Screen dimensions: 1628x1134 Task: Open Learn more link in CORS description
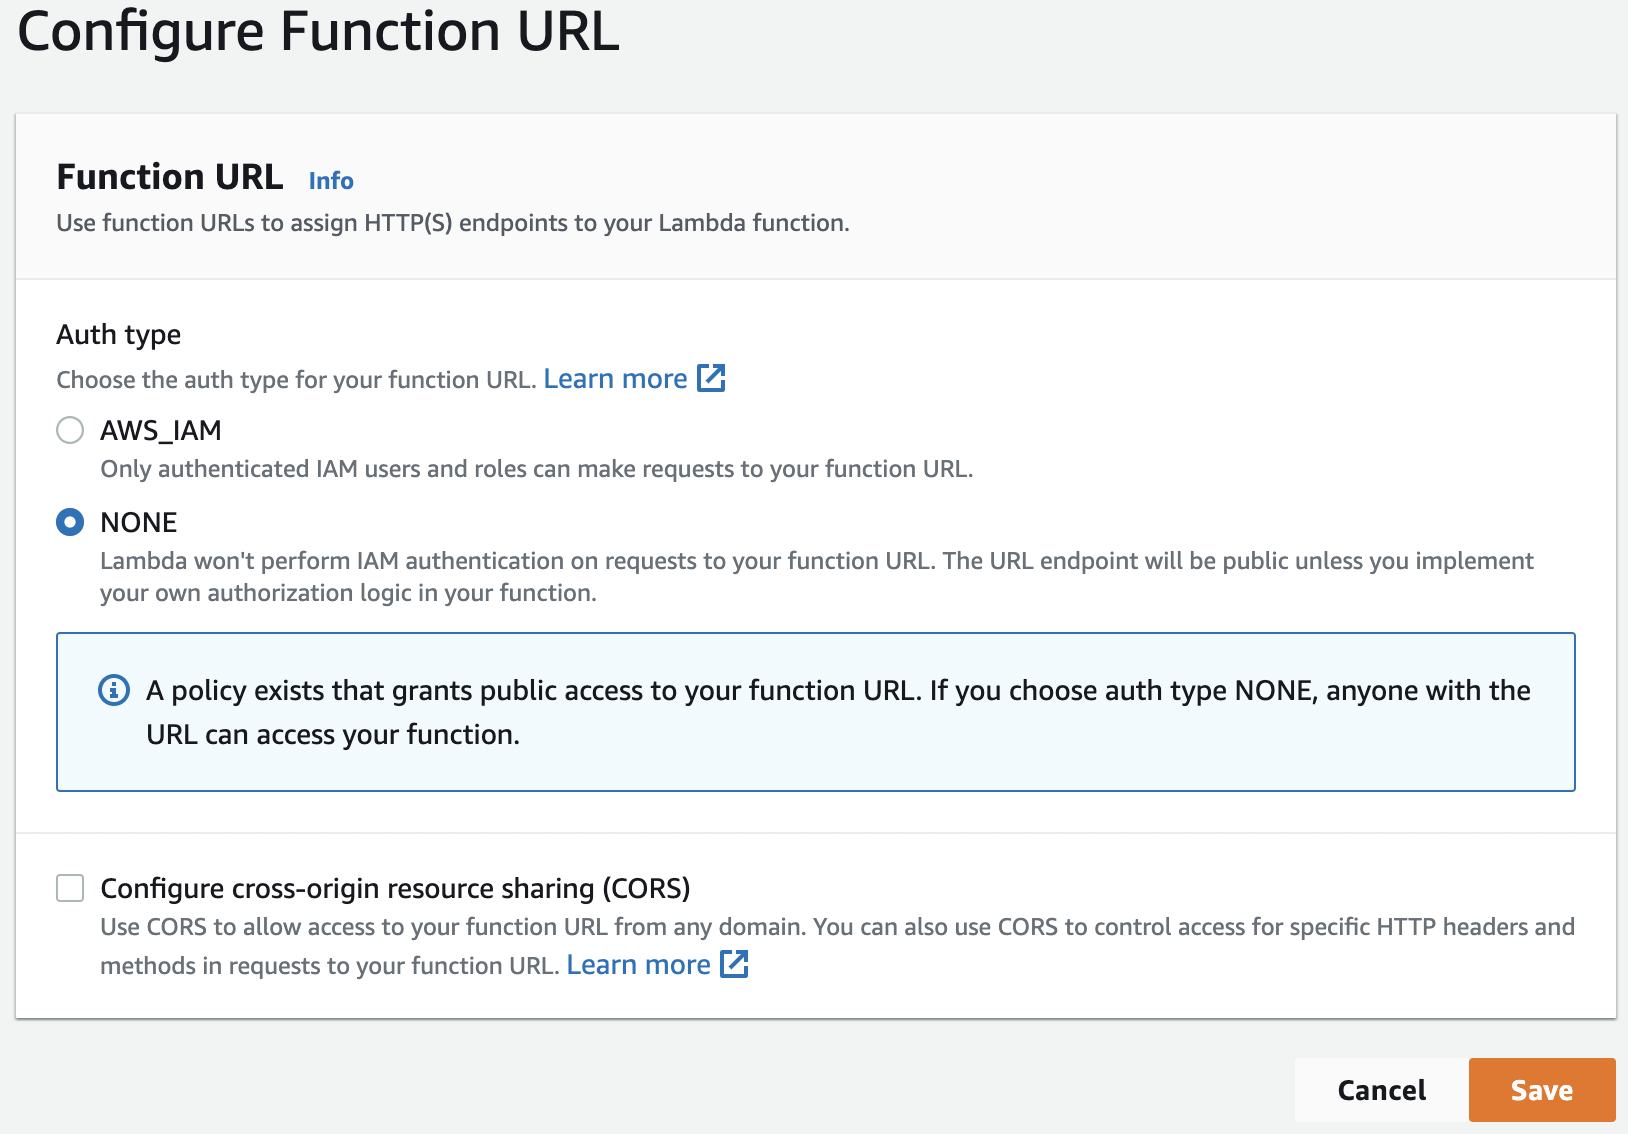[x=638, y=965]
